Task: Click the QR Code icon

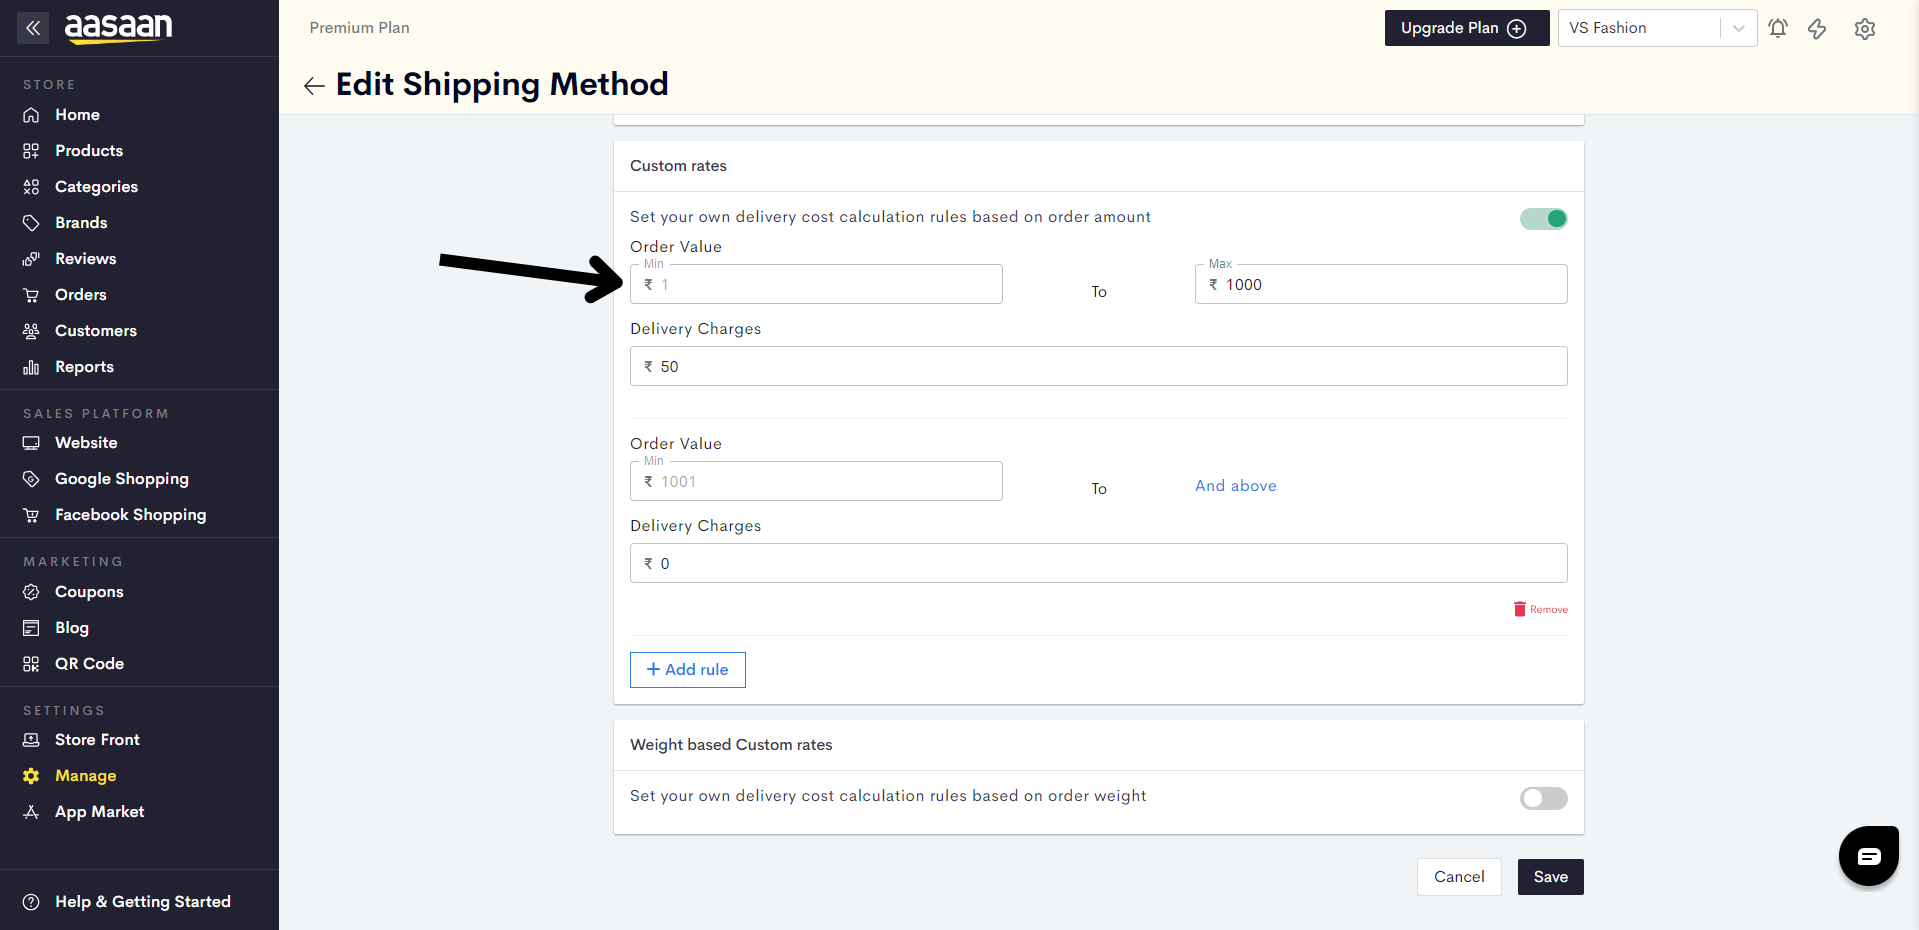Action: [x=31, y=664]
